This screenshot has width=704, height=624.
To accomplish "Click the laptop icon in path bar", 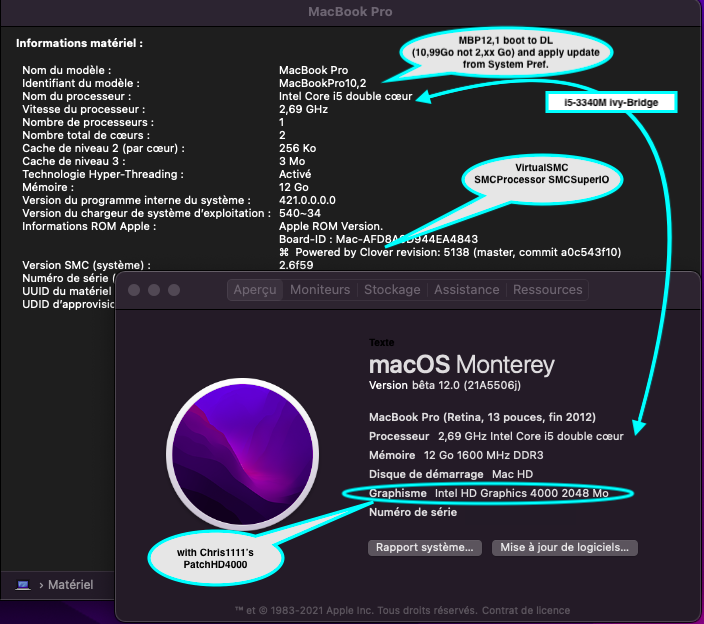I will click(x=23, y=585).
